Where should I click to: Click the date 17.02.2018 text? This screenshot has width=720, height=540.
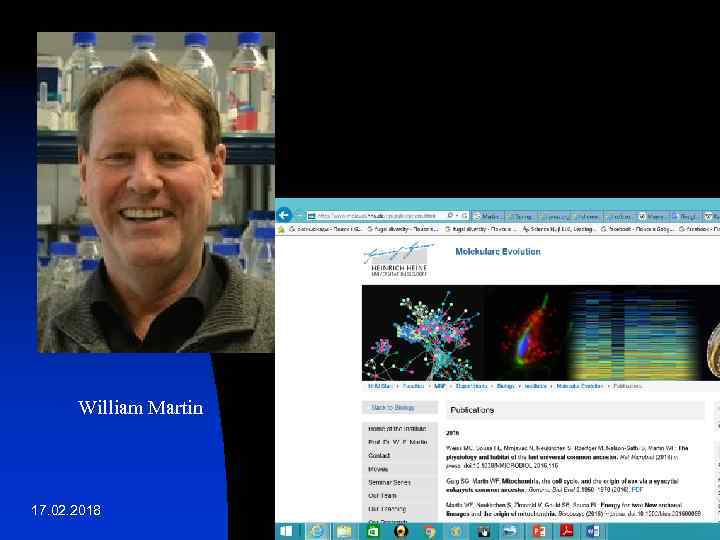click(x=66, y=510)
